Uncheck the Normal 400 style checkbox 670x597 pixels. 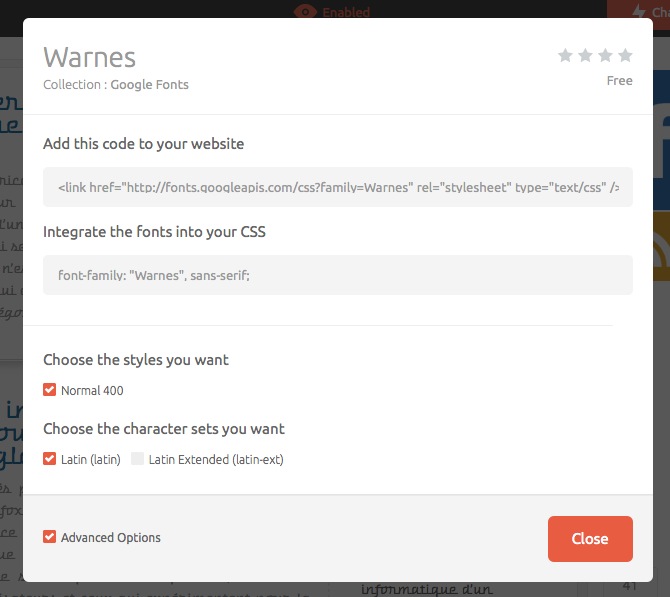tap(50, 390)
